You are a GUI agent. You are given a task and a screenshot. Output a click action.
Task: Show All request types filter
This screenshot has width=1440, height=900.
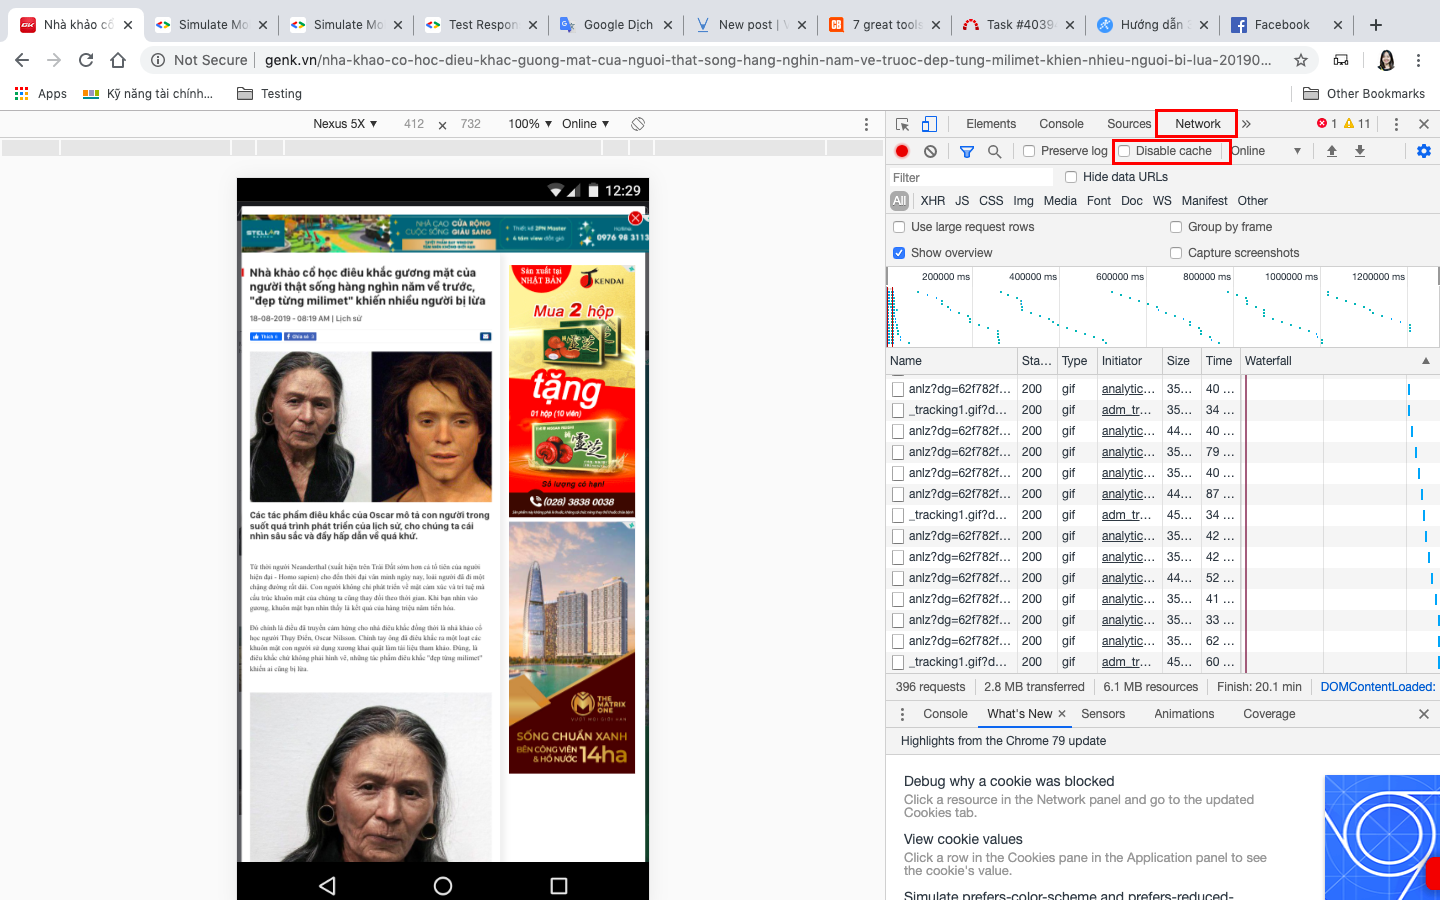pos(900,201)
